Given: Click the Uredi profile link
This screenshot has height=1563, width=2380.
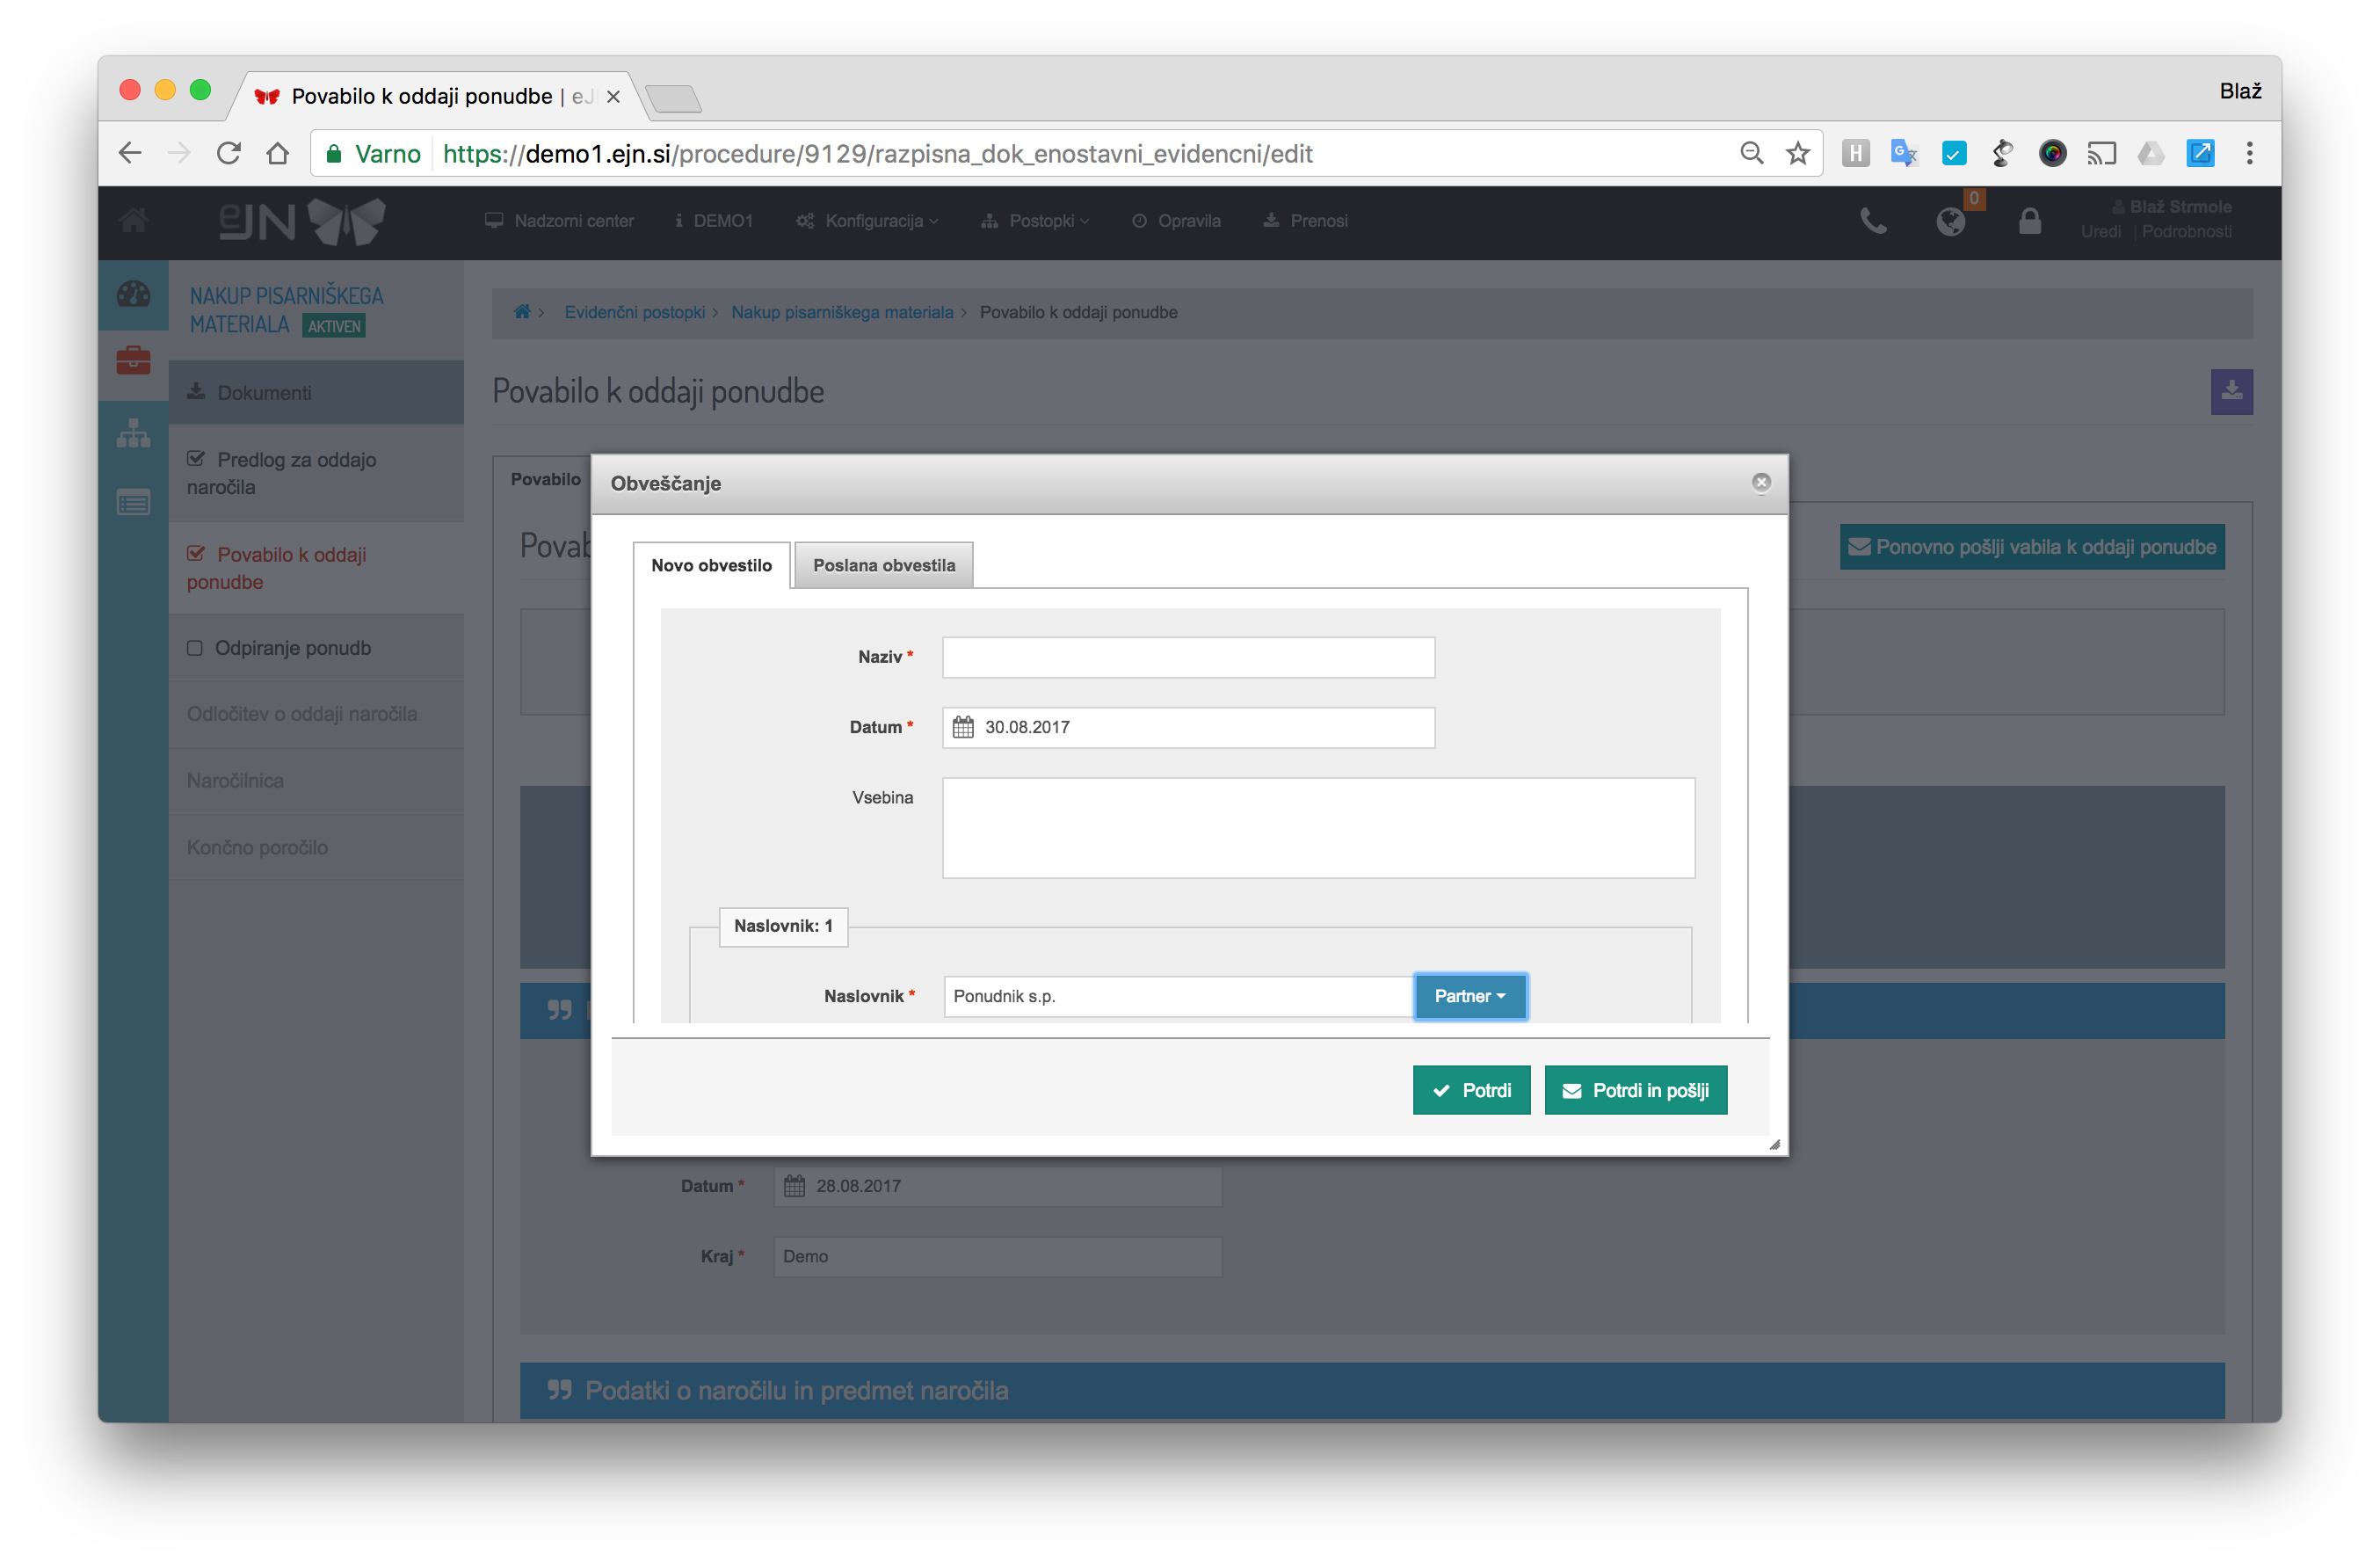Looking at the screenshot, I should pyautogui.click(x=2100, y=232).
